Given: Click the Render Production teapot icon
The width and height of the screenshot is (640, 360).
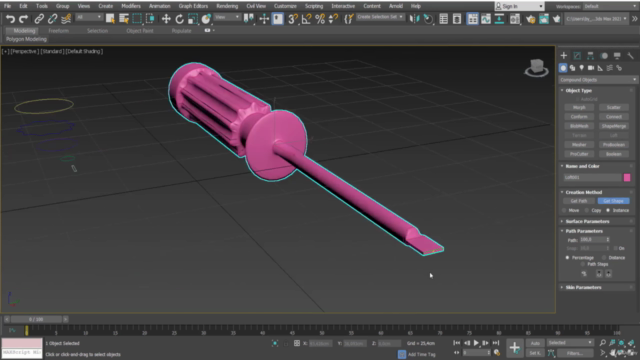Looking at the screenshot, I should tap(556, 19).
